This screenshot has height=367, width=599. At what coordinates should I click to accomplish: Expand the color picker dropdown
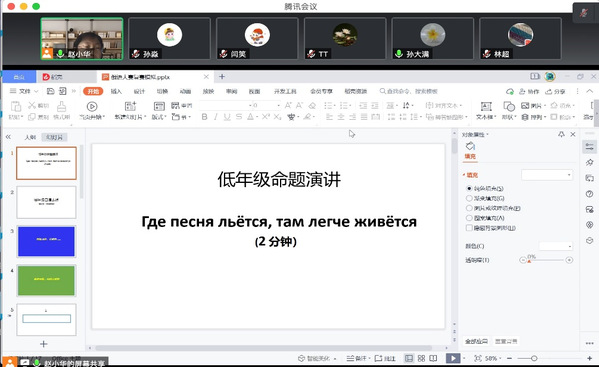(x=556, y=246)
